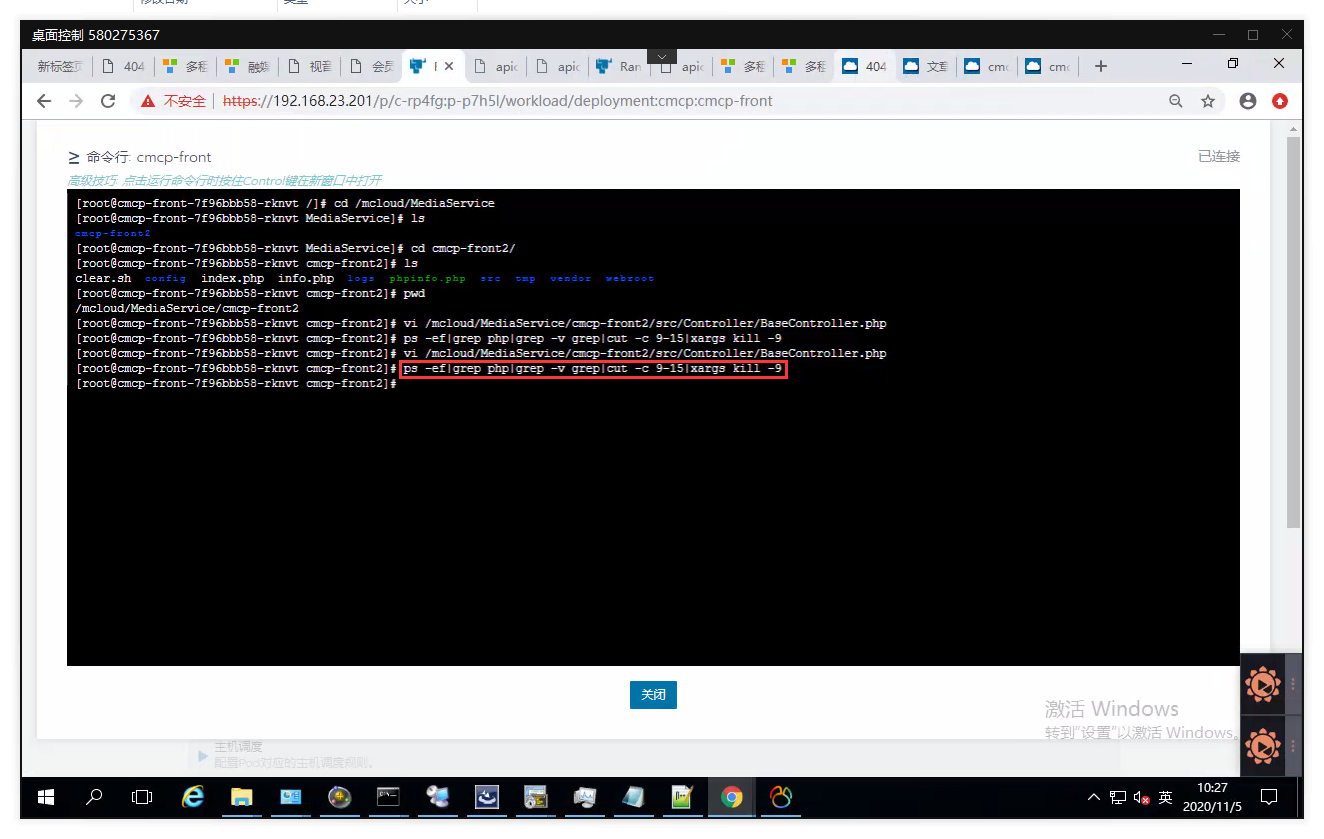Open File Explorer from the taskbar

pyautogui.click(x=241, y=797)
